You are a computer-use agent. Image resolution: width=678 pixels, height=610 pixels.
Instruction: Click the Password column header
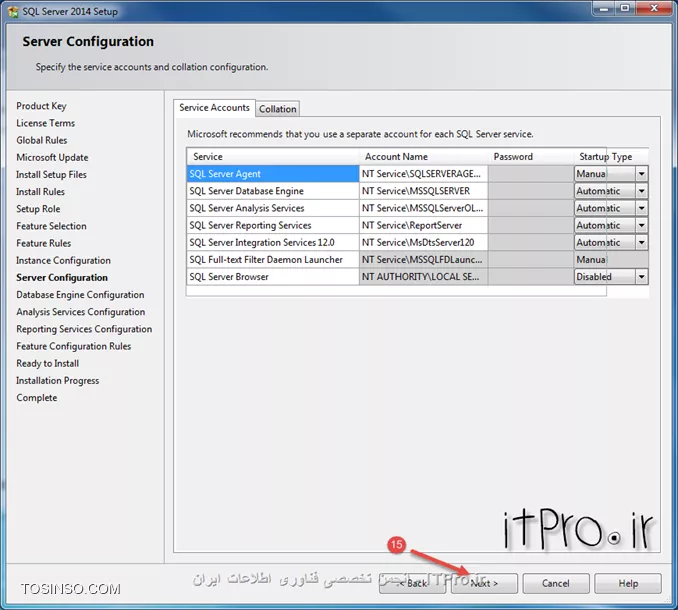531,156
